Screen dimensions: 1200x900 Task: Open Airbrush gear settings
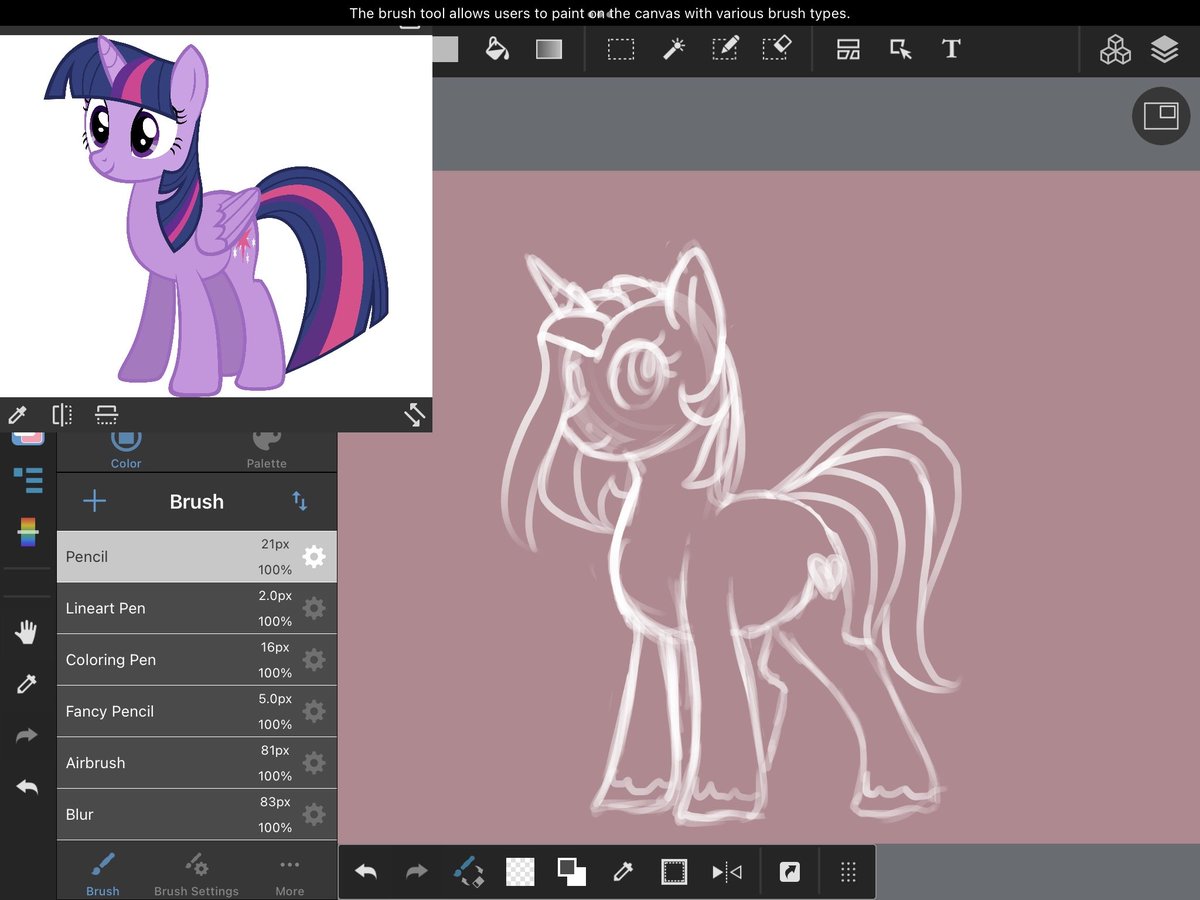point(314,763)
